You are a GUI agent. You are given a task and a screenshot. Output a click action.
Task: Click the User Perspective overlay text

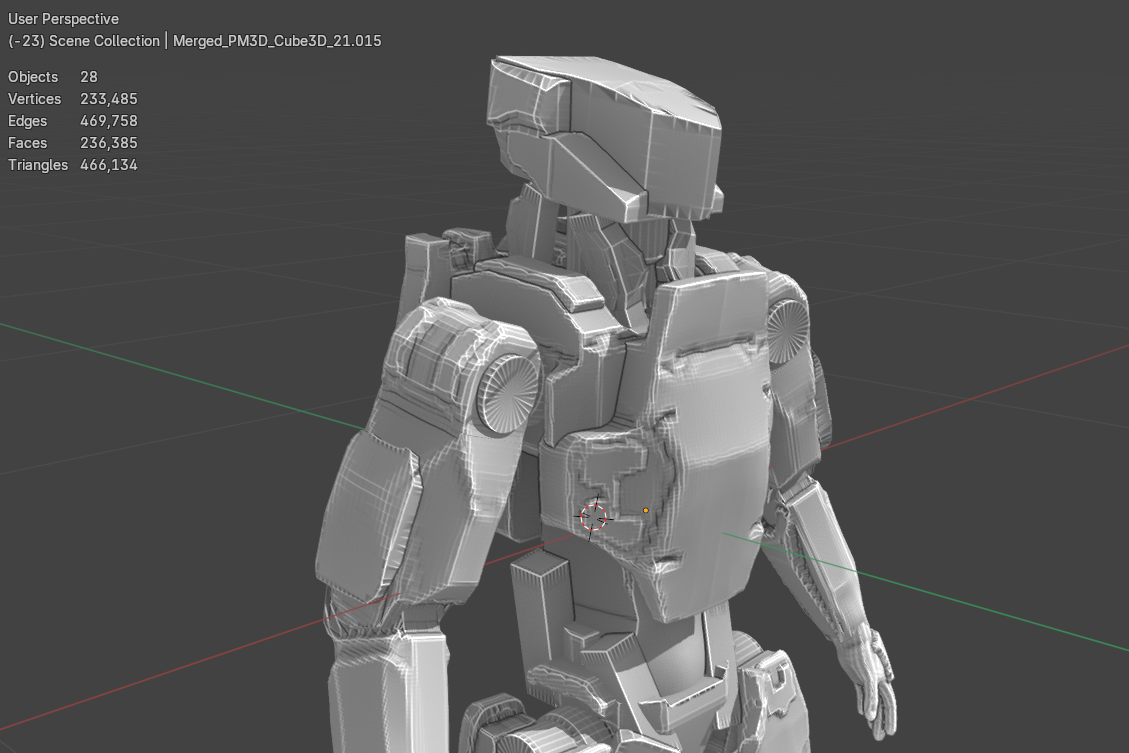point(63,18)
